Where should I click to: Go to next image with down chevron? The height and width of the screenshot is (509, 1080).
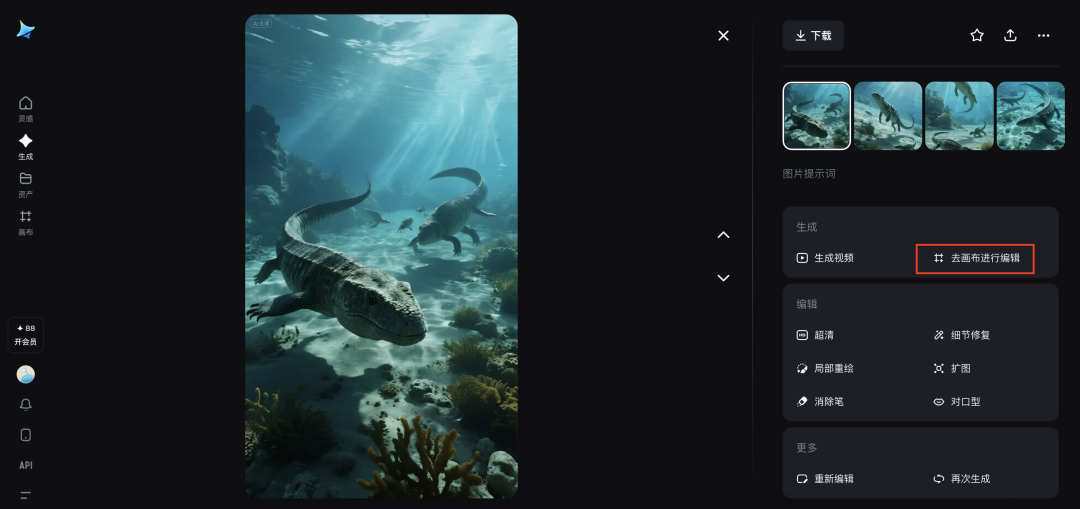(x=724, y=278)
